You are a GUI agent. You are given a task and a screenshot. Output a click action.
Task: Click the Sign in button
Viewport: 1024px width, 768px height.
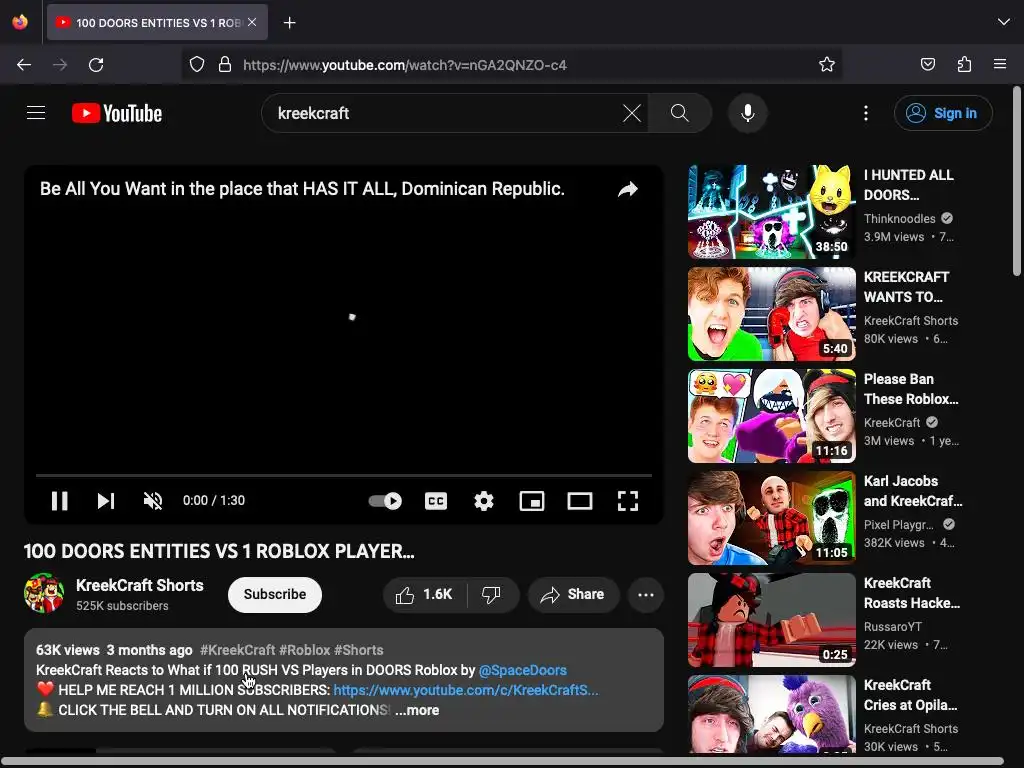click(x=943, y=113)
